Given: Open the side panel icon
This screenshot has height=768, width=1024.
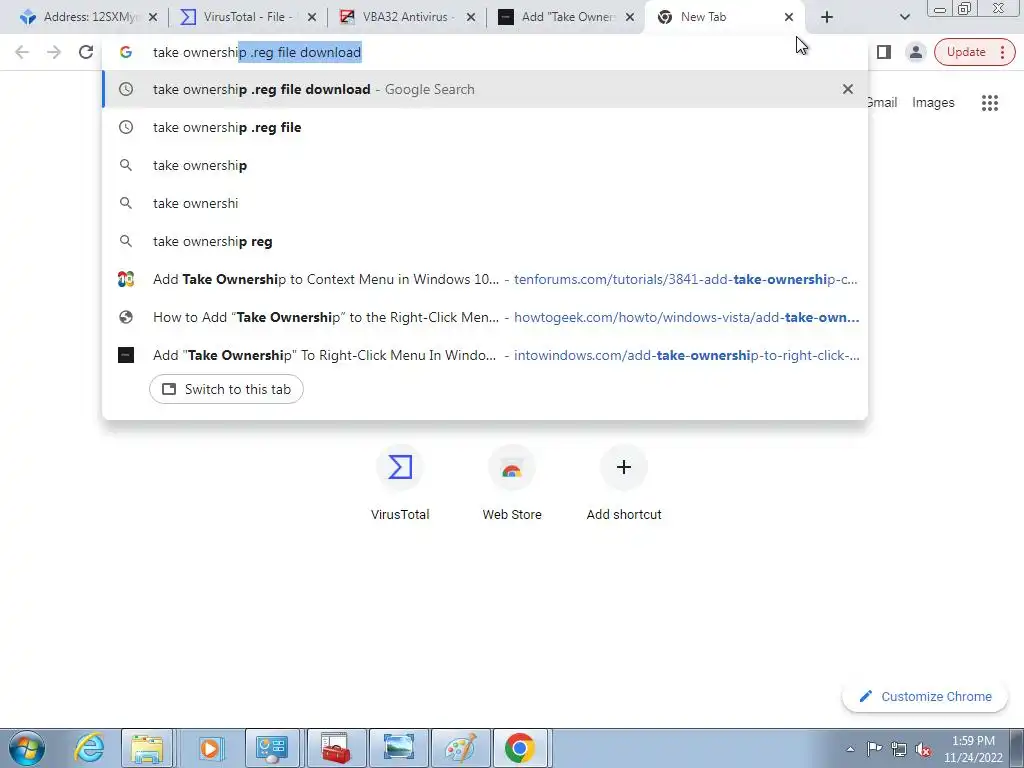Looking at the screenshot, I should pos(884,52).
